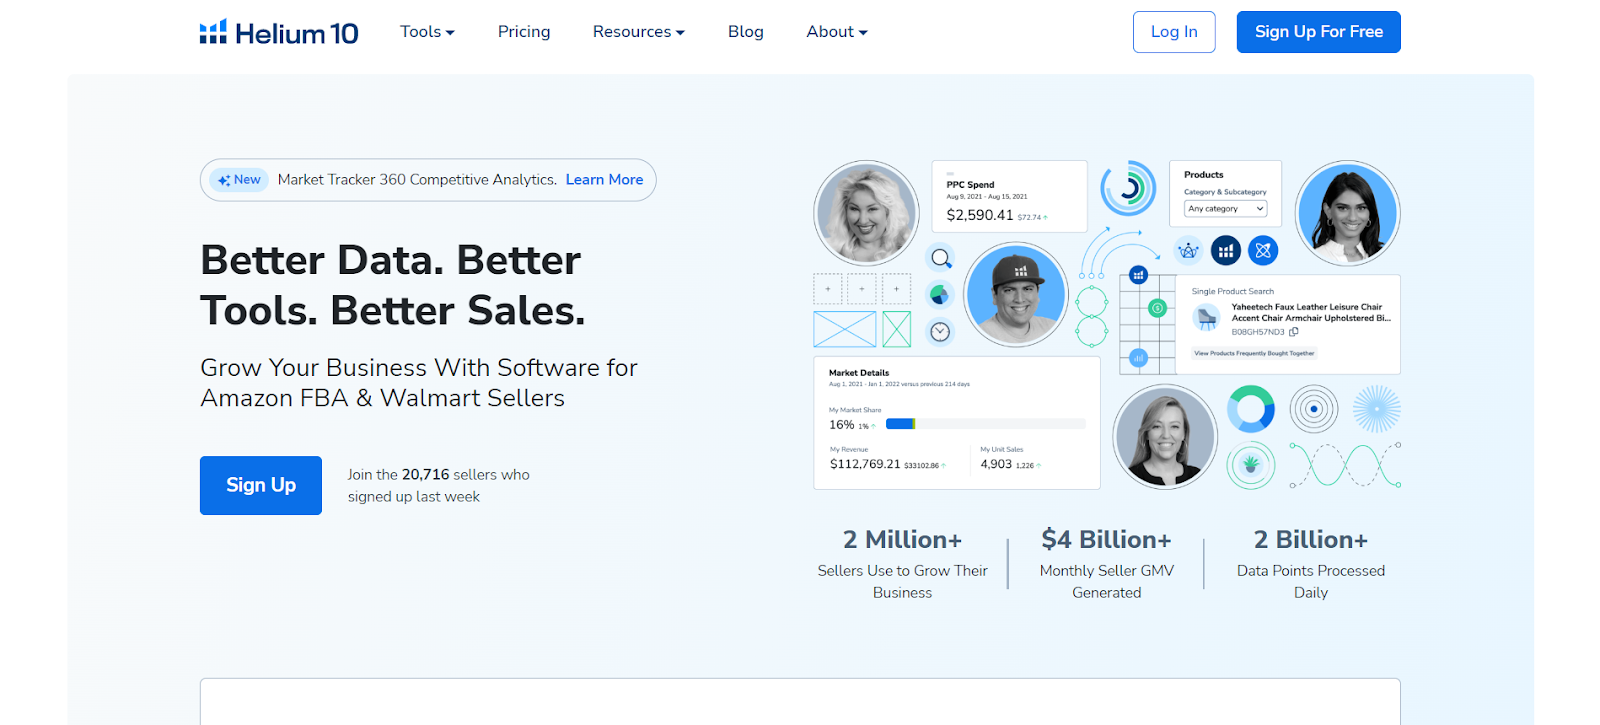Click View Products Frequently Bought Together
Image resolution: width=1600 pixels, height=725 pixels.
tap(1254, 353)
